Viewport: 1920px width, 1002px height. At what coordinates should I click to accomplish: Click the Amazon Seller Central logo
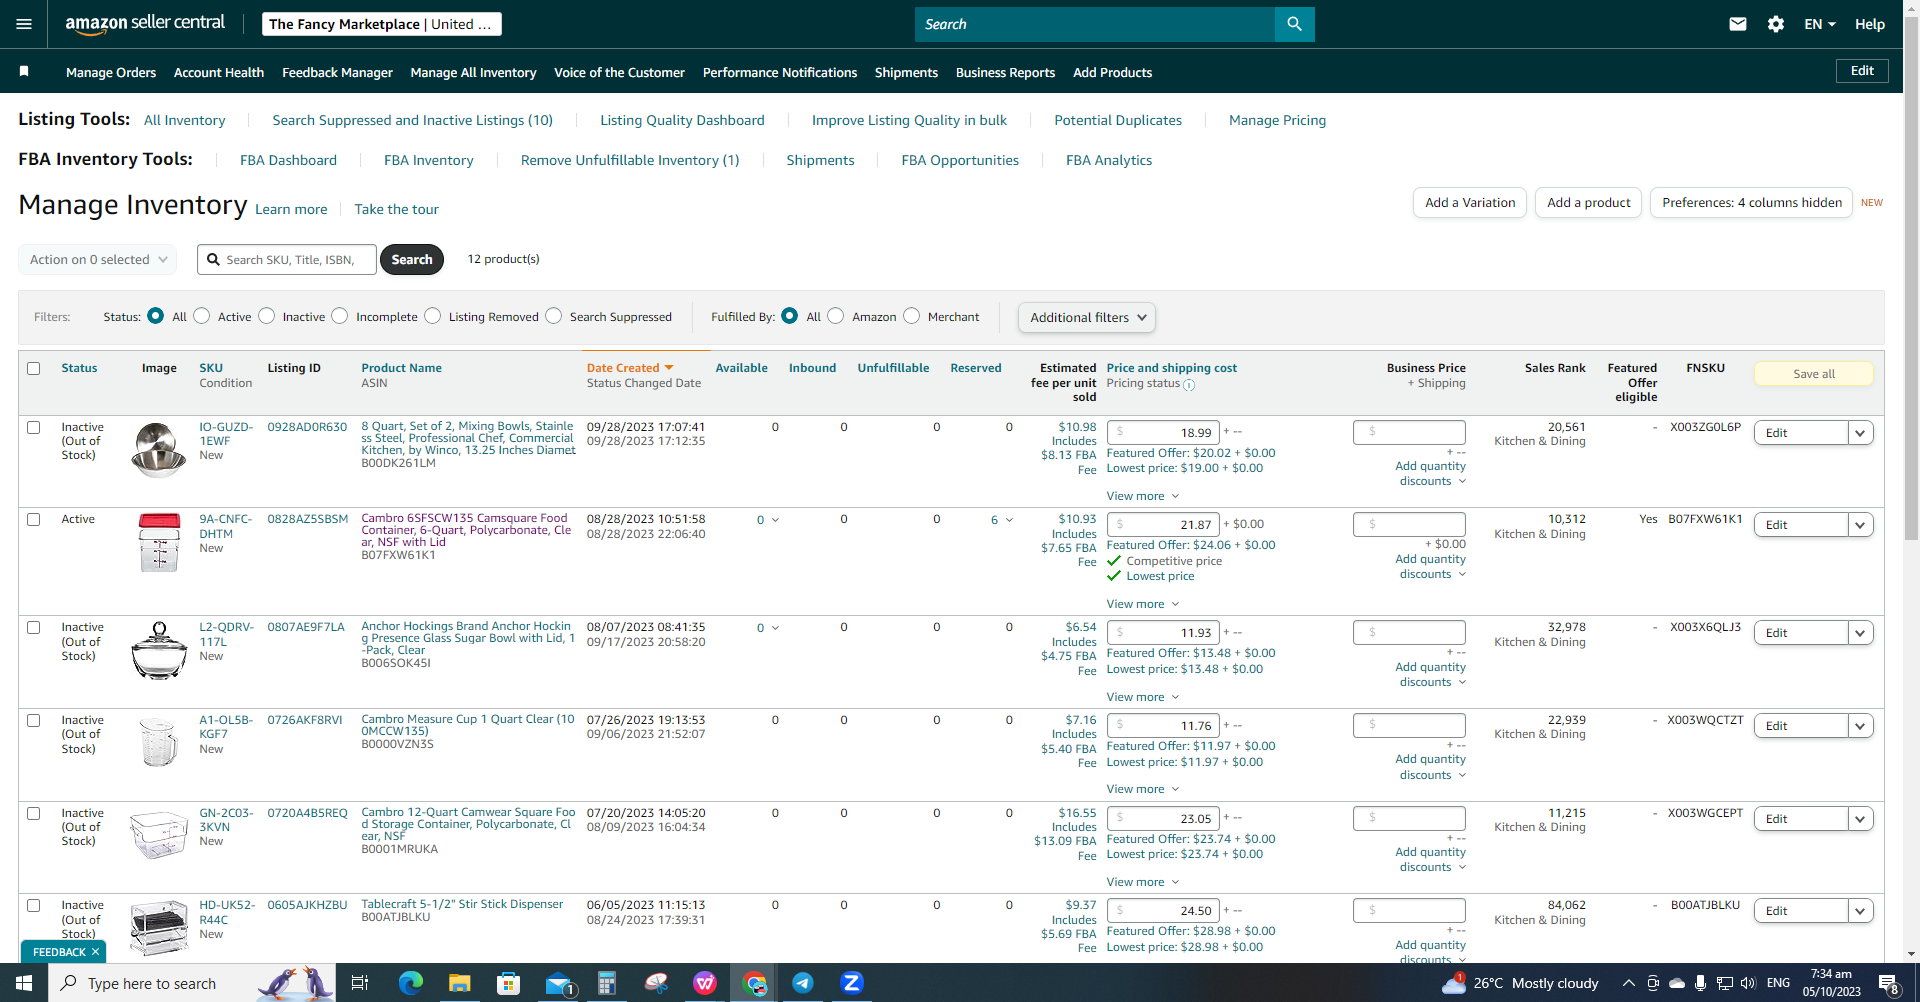[x=145, y=24]
